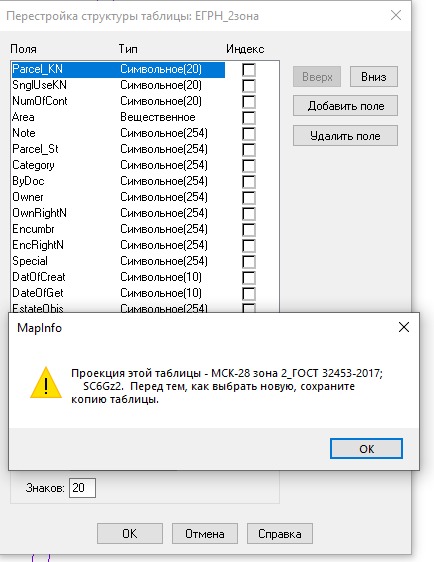Close the table structure rebuild window
This screenshot has width=434, height=562.
396,15
